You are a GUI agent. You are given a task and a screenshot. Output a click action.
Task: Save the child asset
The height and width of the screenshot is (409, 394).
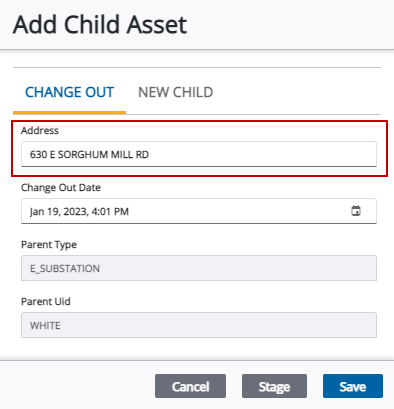coord(353,386)
